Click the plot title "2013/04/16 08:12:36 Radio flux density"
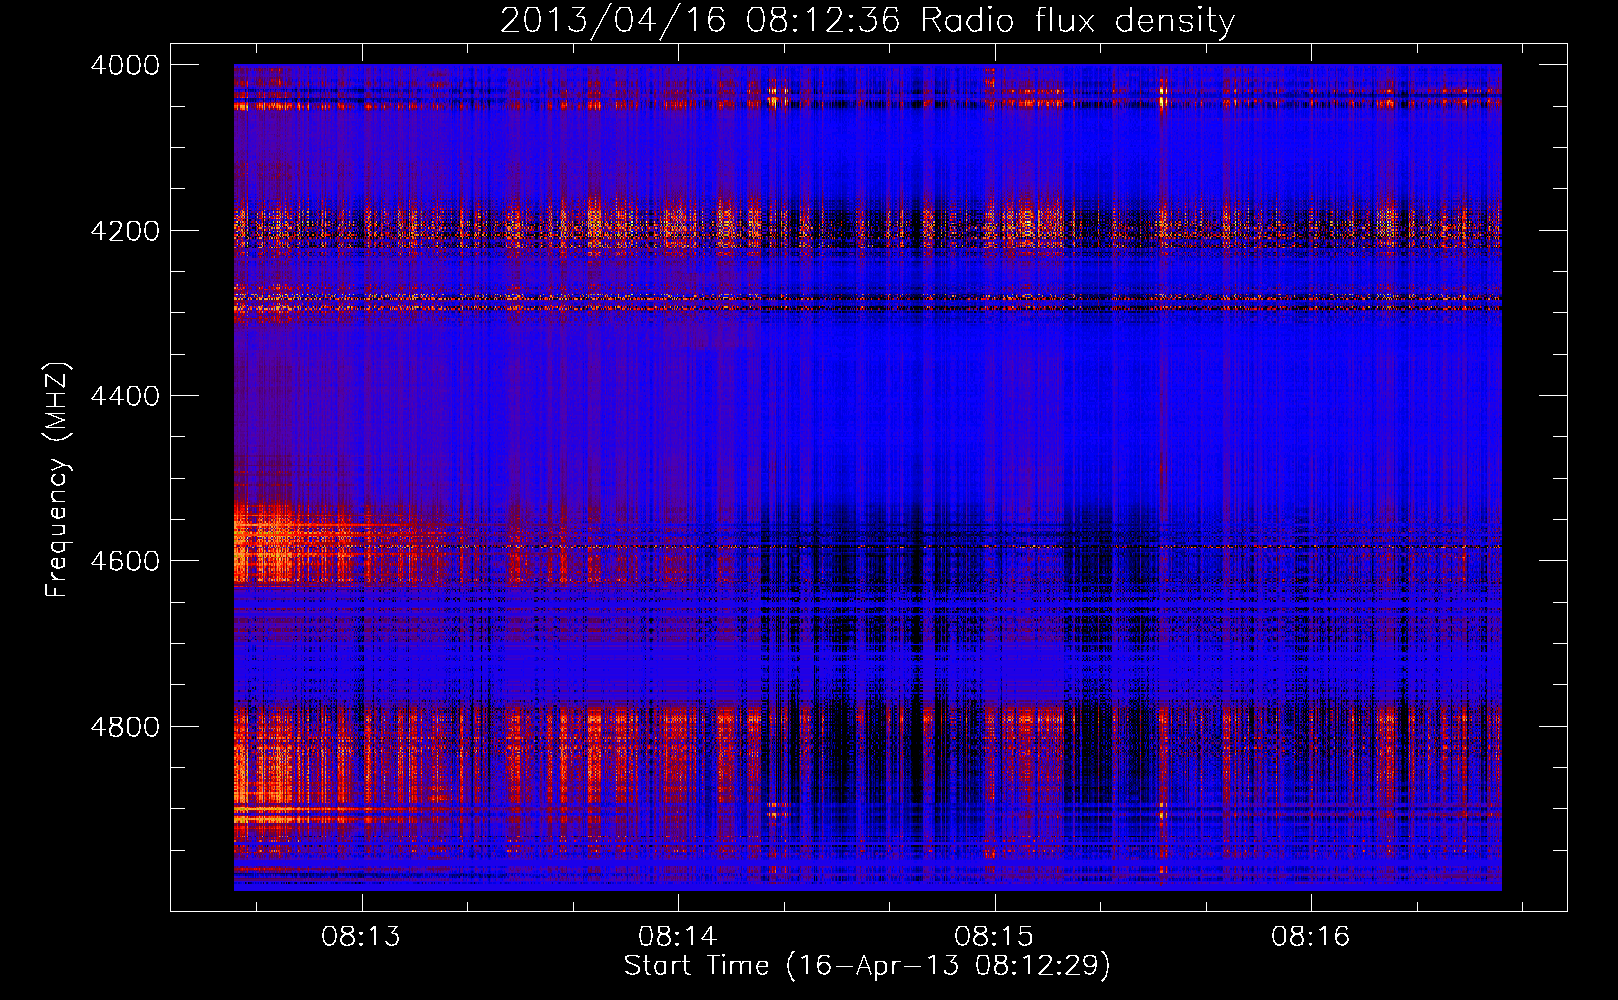Image resolution: width=1618 pixels, height=1000 pixels. pos(867,21)
